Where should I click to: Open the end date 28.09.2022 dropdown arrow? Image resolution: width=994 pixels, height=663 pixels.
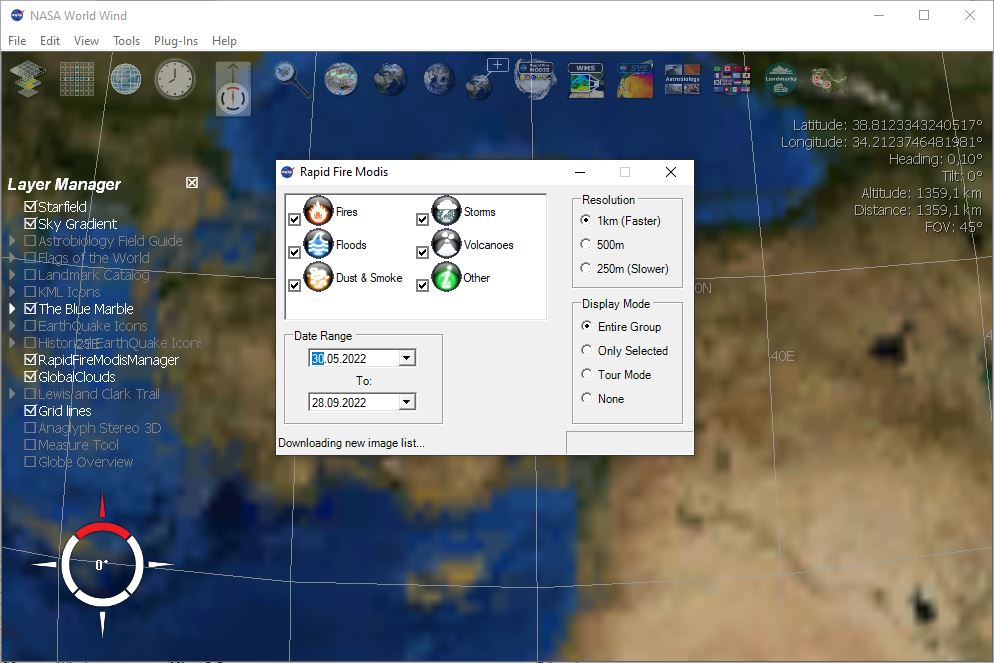407,402
